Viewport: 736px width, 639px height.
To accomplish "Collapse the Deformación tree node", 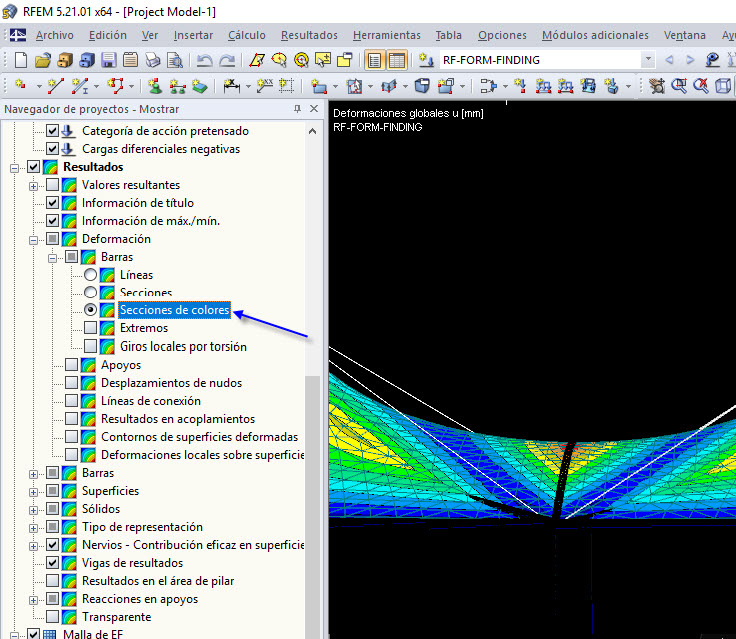I will 34,239.
